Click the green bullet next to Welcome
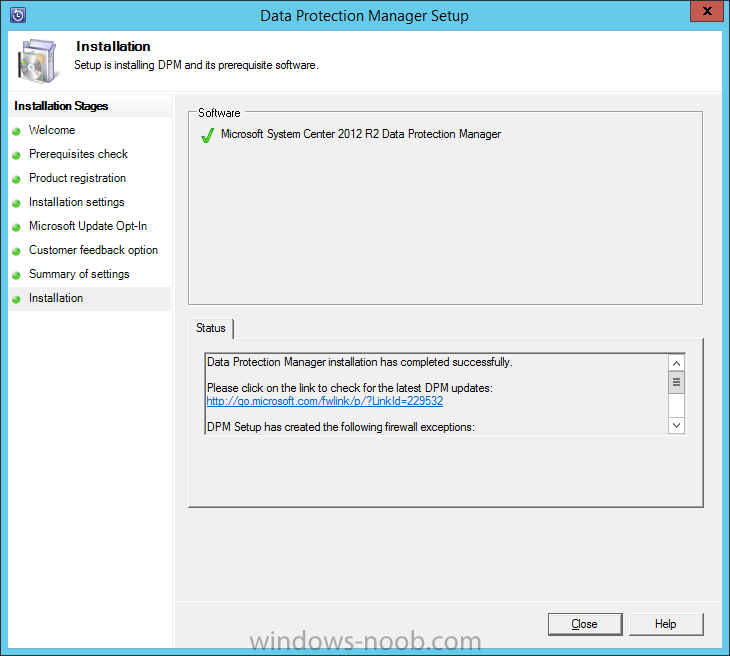Image resolution: width=730 pixels, height=656 pixels. [x=16, y=131]
